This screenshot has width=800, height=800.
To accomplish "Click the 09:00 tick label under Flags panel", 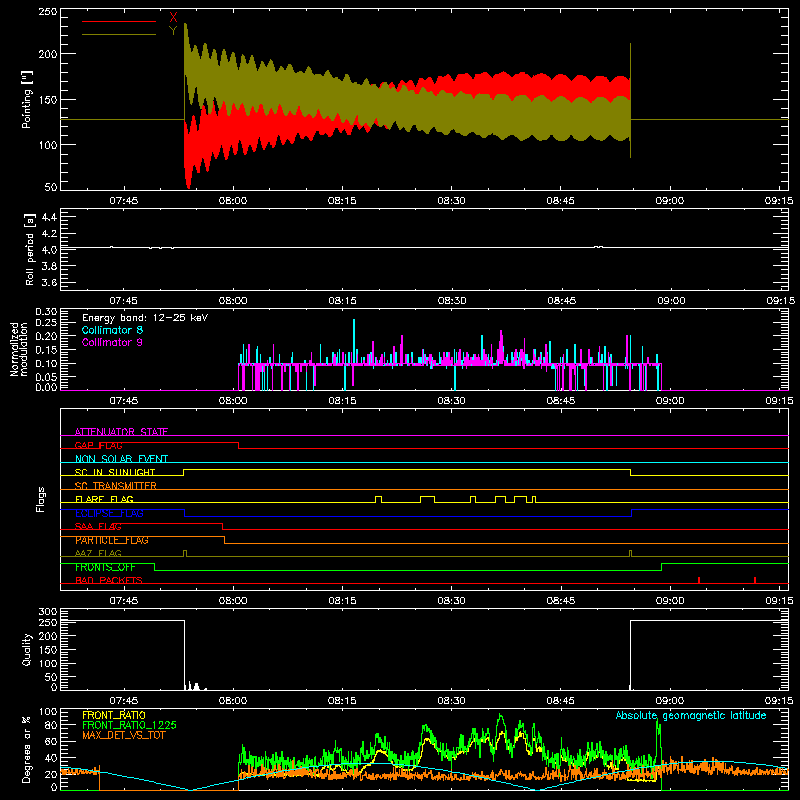I will (670, 601).
